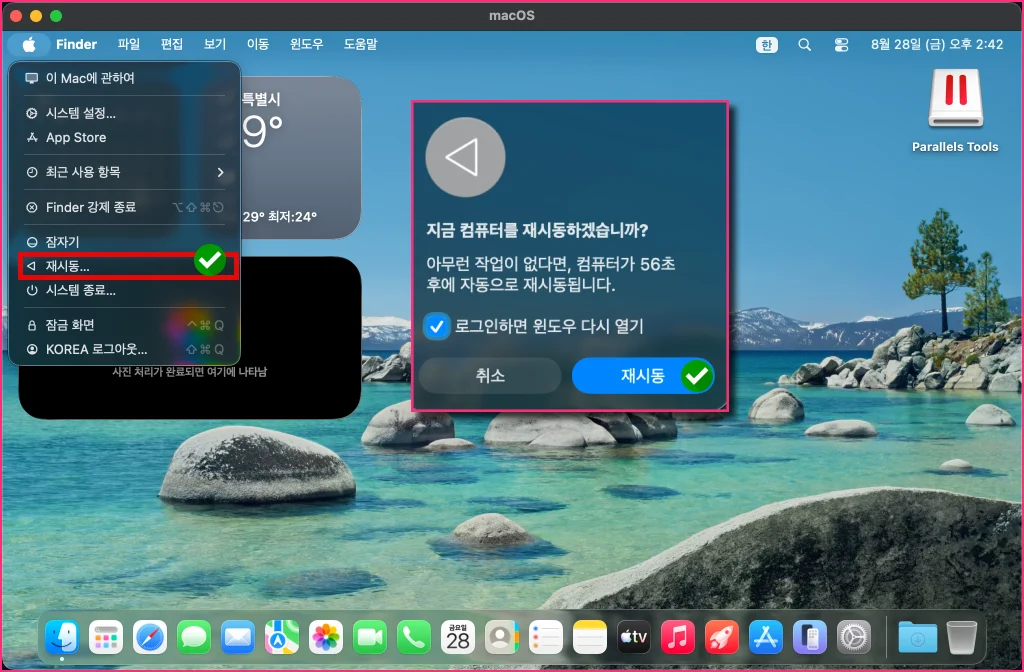Toggle the 한 input source indicator

[767, 44]
